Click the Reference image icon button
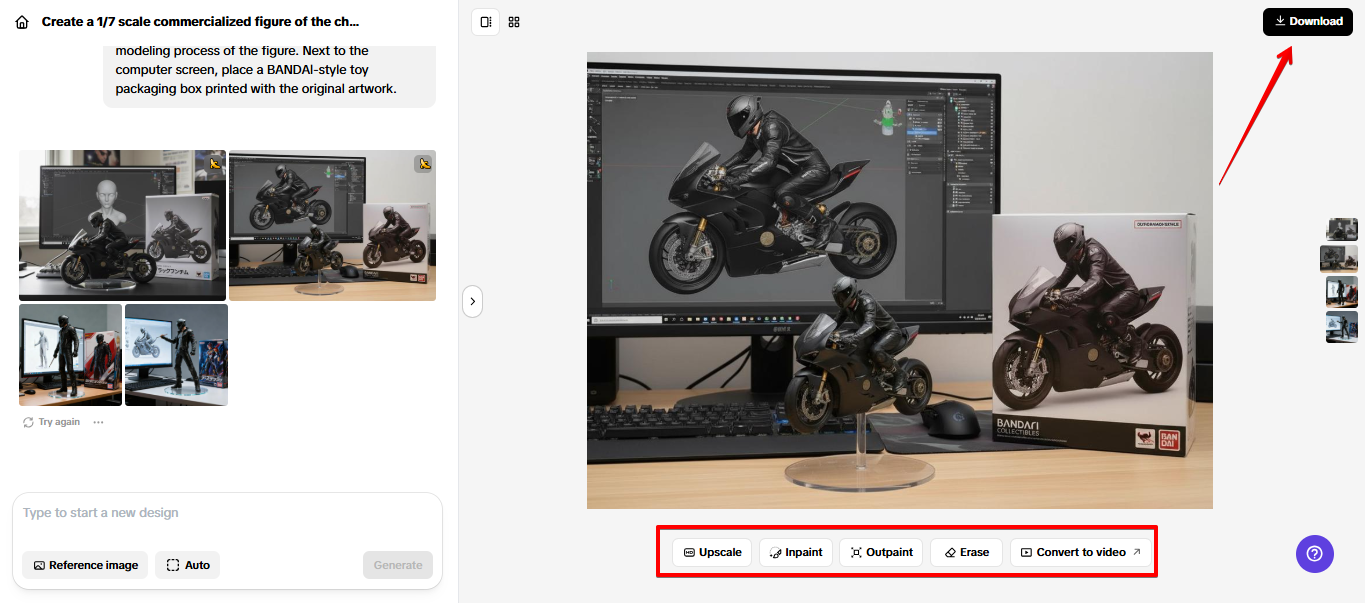This screenshot has height=603, width=1365. click(37, 565)
